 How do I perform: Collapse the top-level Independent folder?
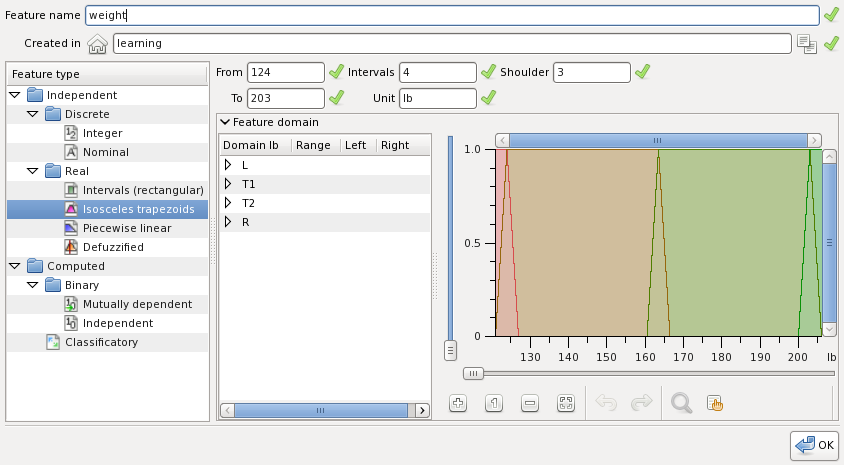(x=15, y=95)
